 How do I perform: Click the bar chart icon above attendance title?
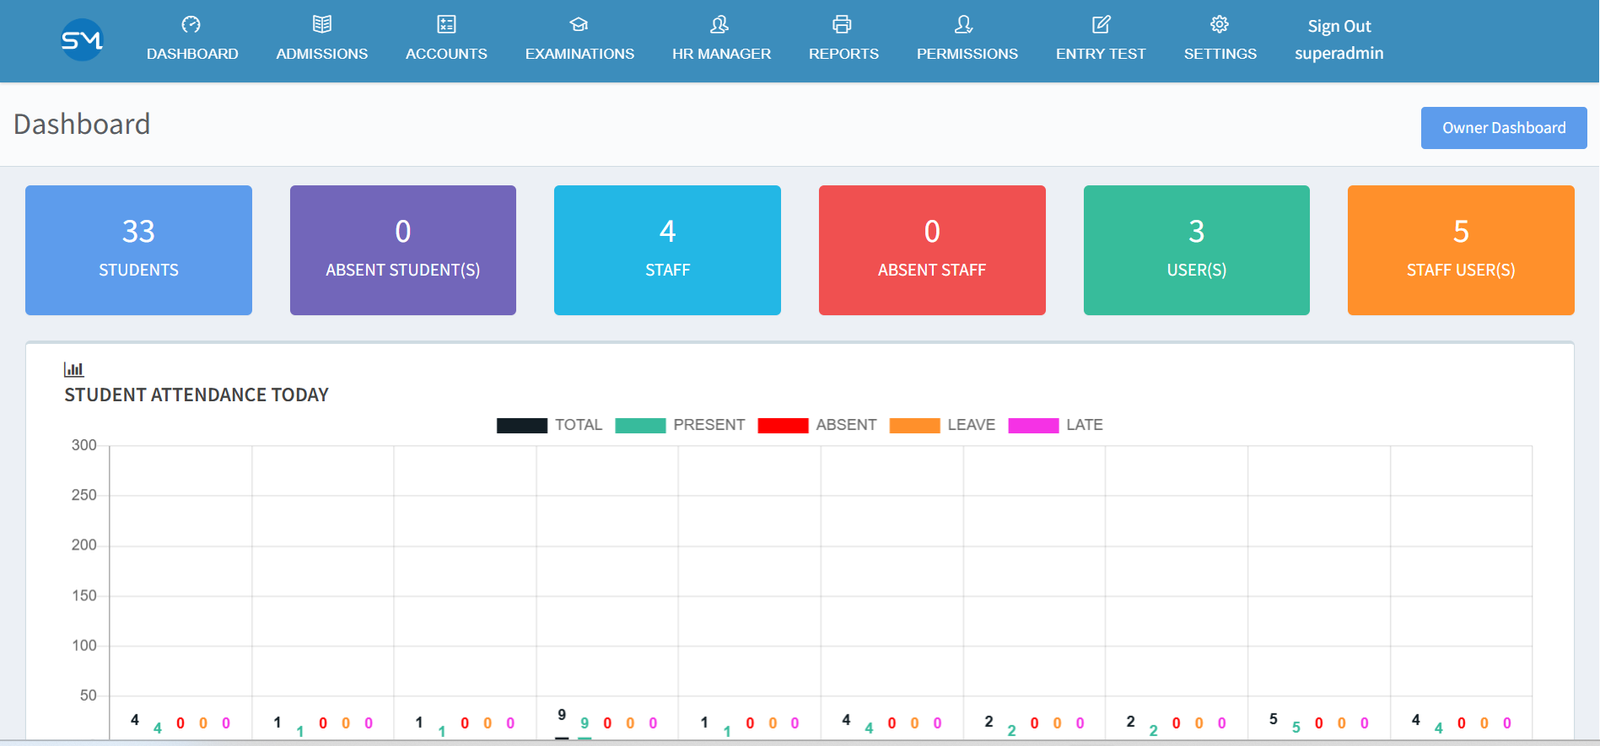point(74,369)
